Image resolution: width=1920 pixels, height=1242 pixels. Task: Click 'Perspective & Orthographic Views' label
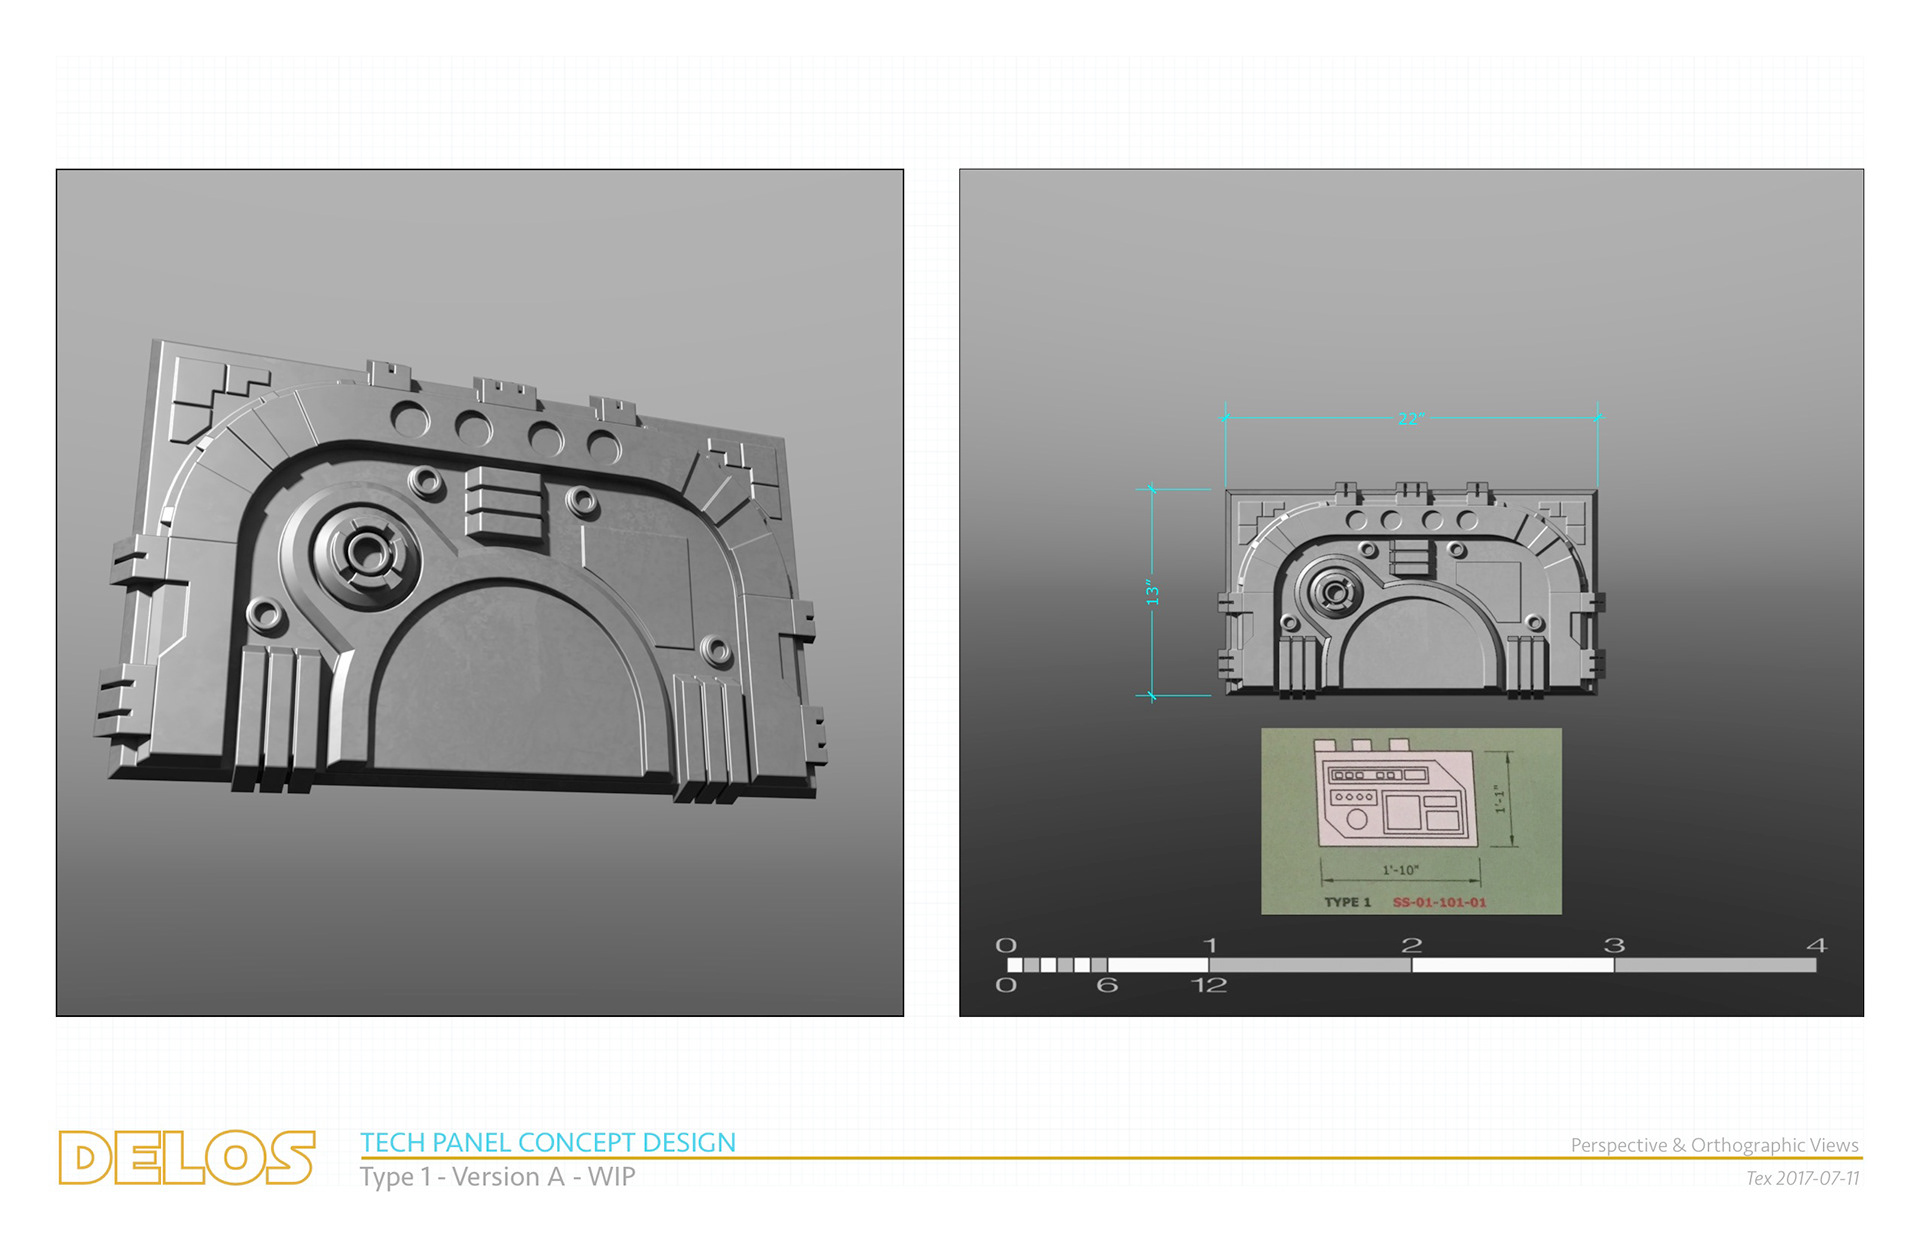tap(1714, 1145)
